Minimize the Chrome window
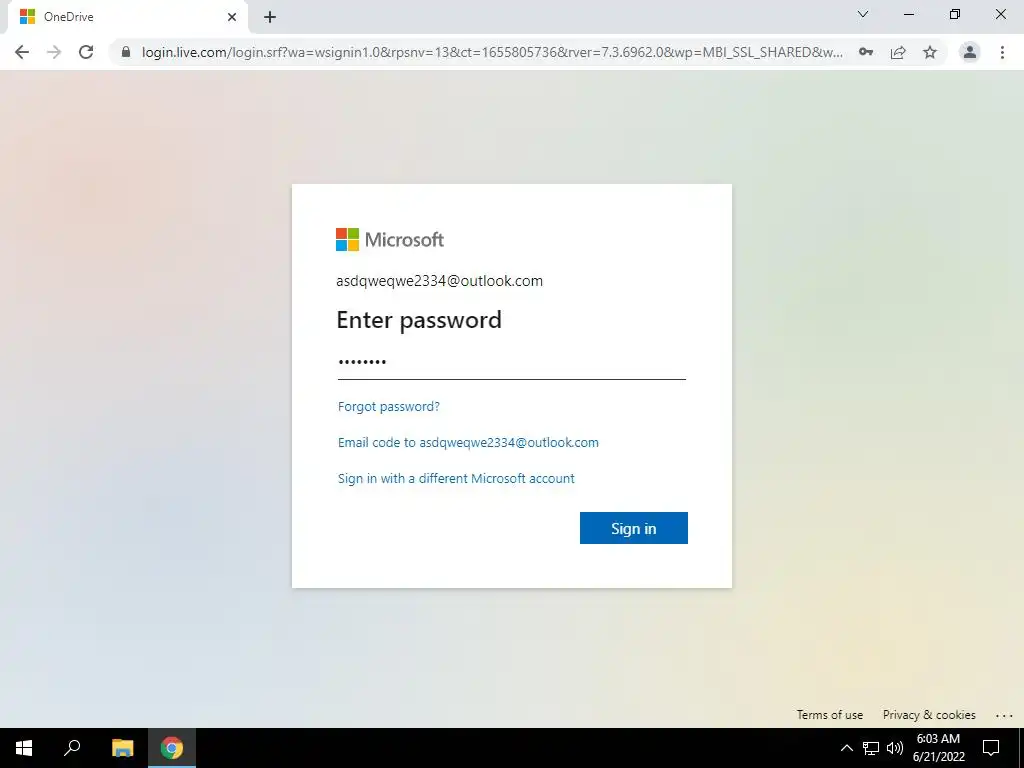This screenshot has height=768, width=1024. tap(908, 14)
